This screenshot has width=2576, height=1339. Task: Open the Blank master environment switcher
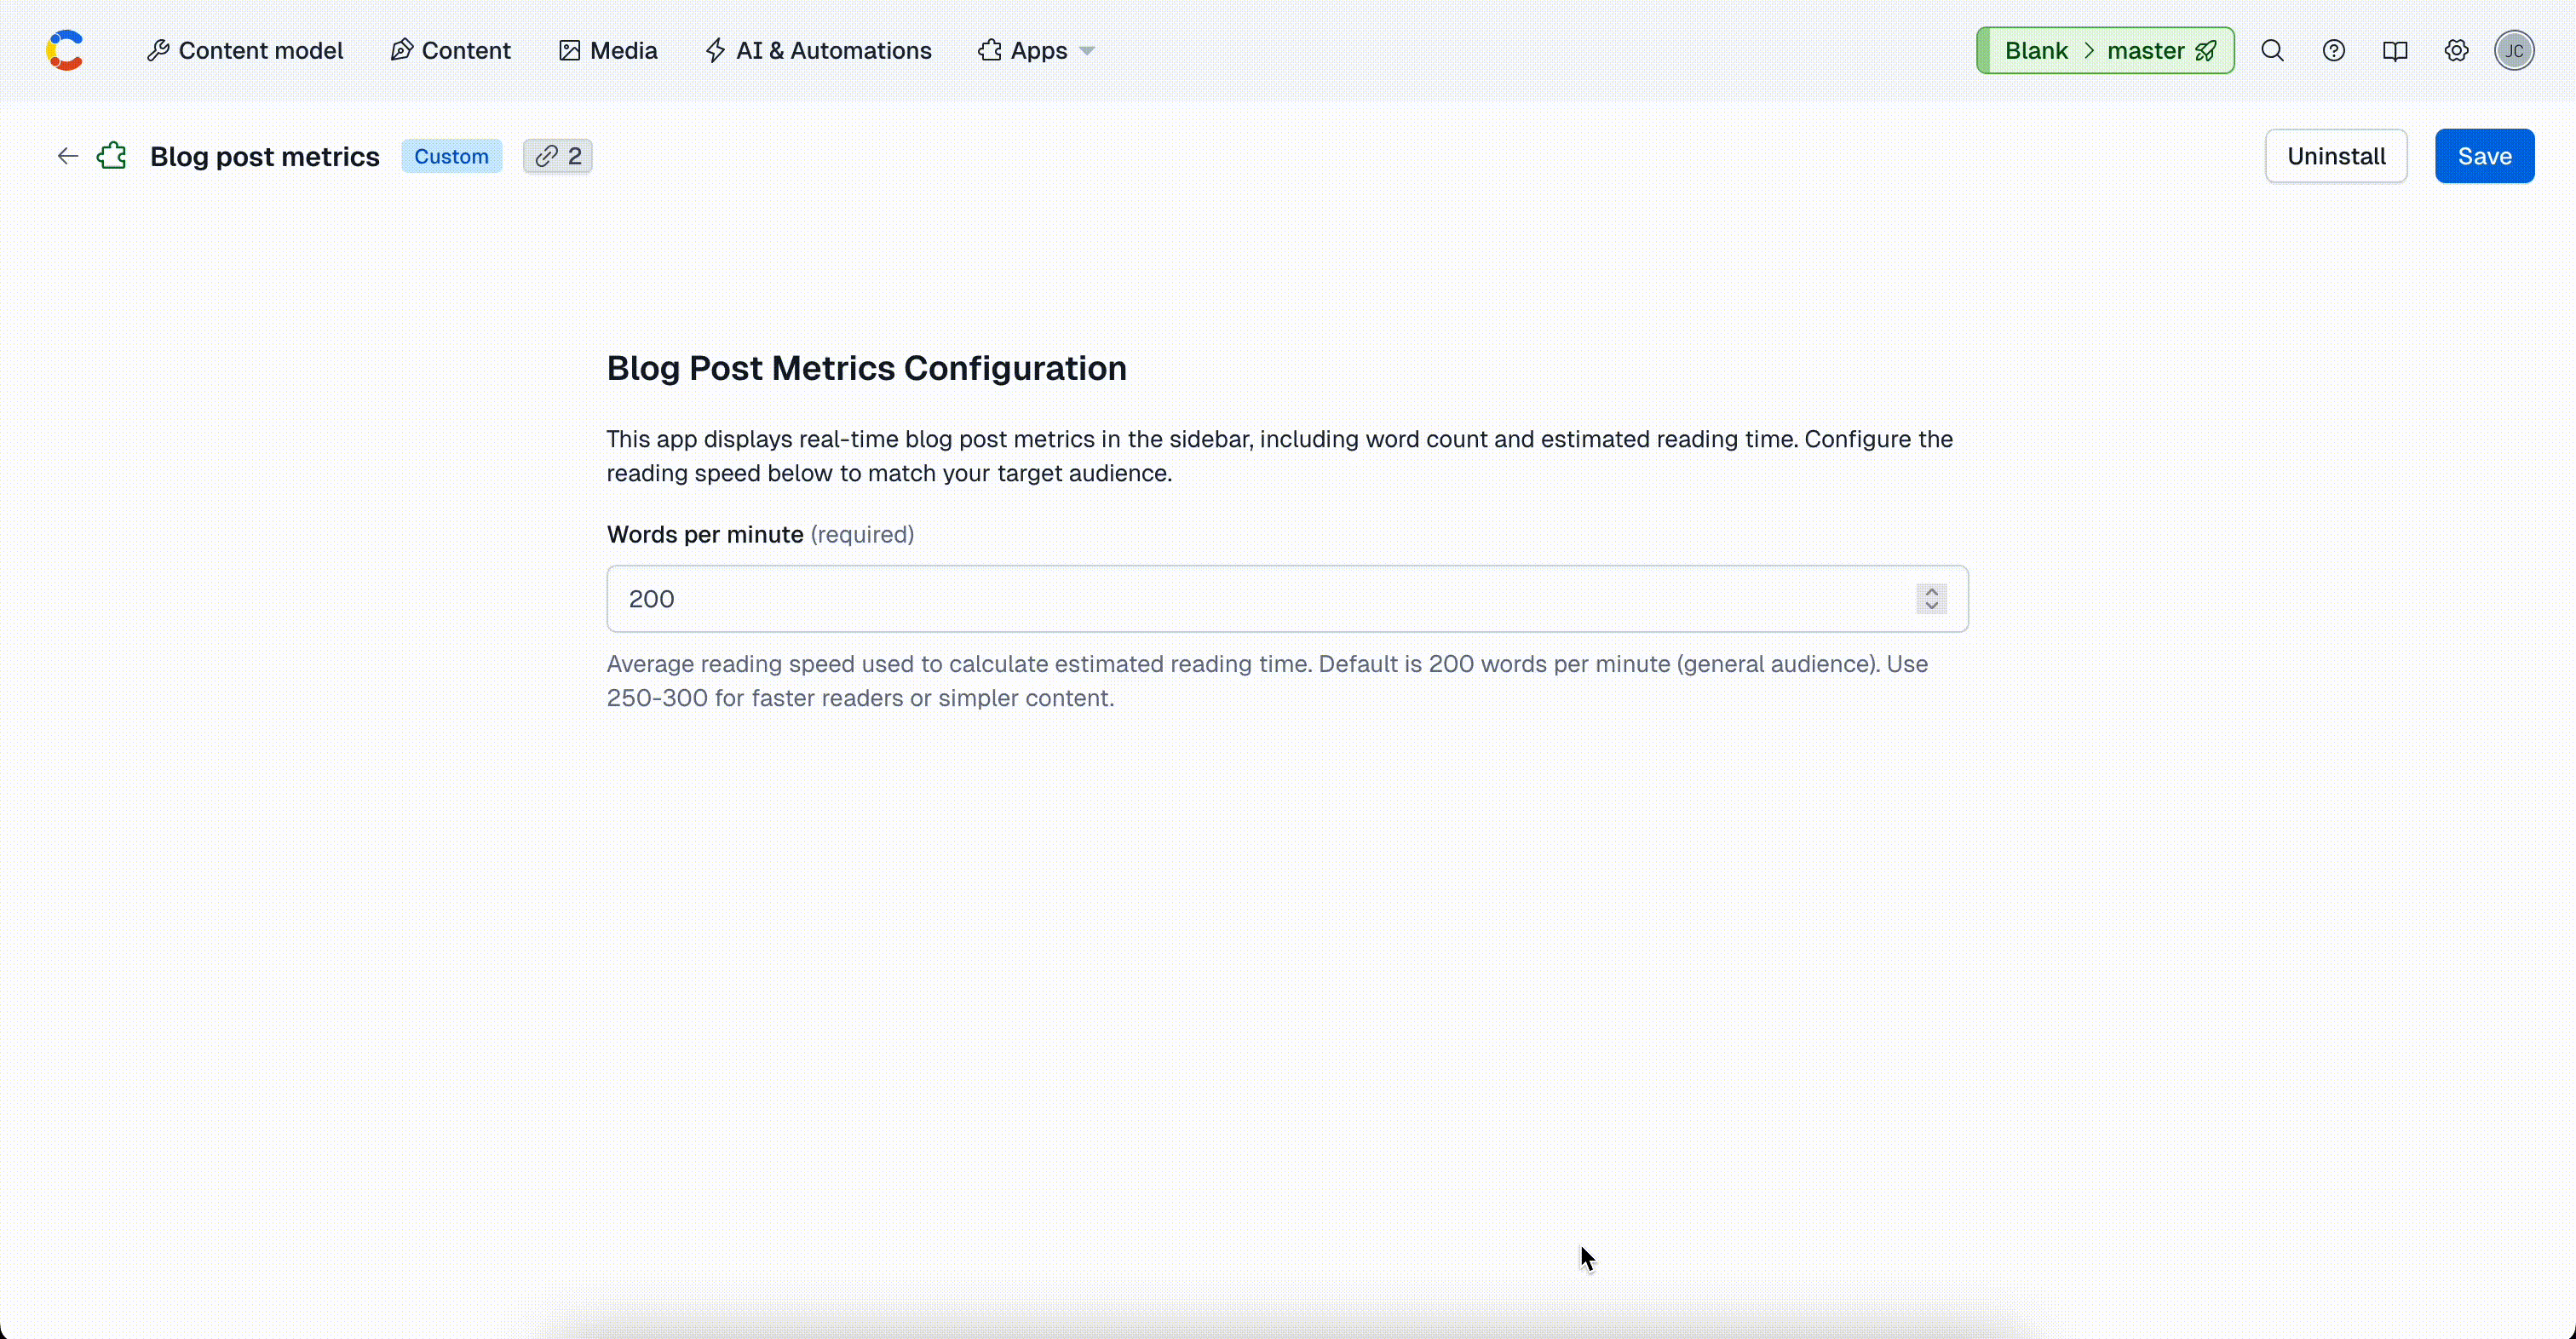[x=2105, y=51]
